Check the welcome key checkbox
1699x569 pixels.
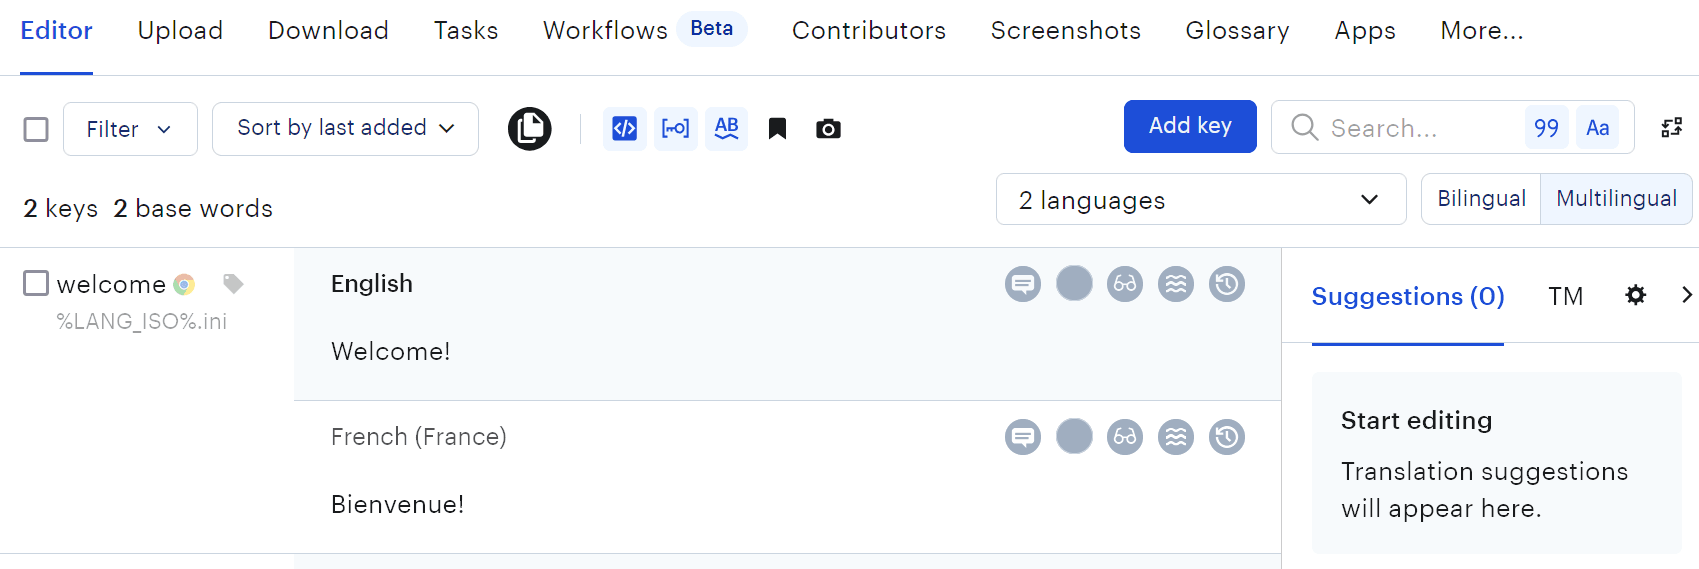(x=36, y=284)
